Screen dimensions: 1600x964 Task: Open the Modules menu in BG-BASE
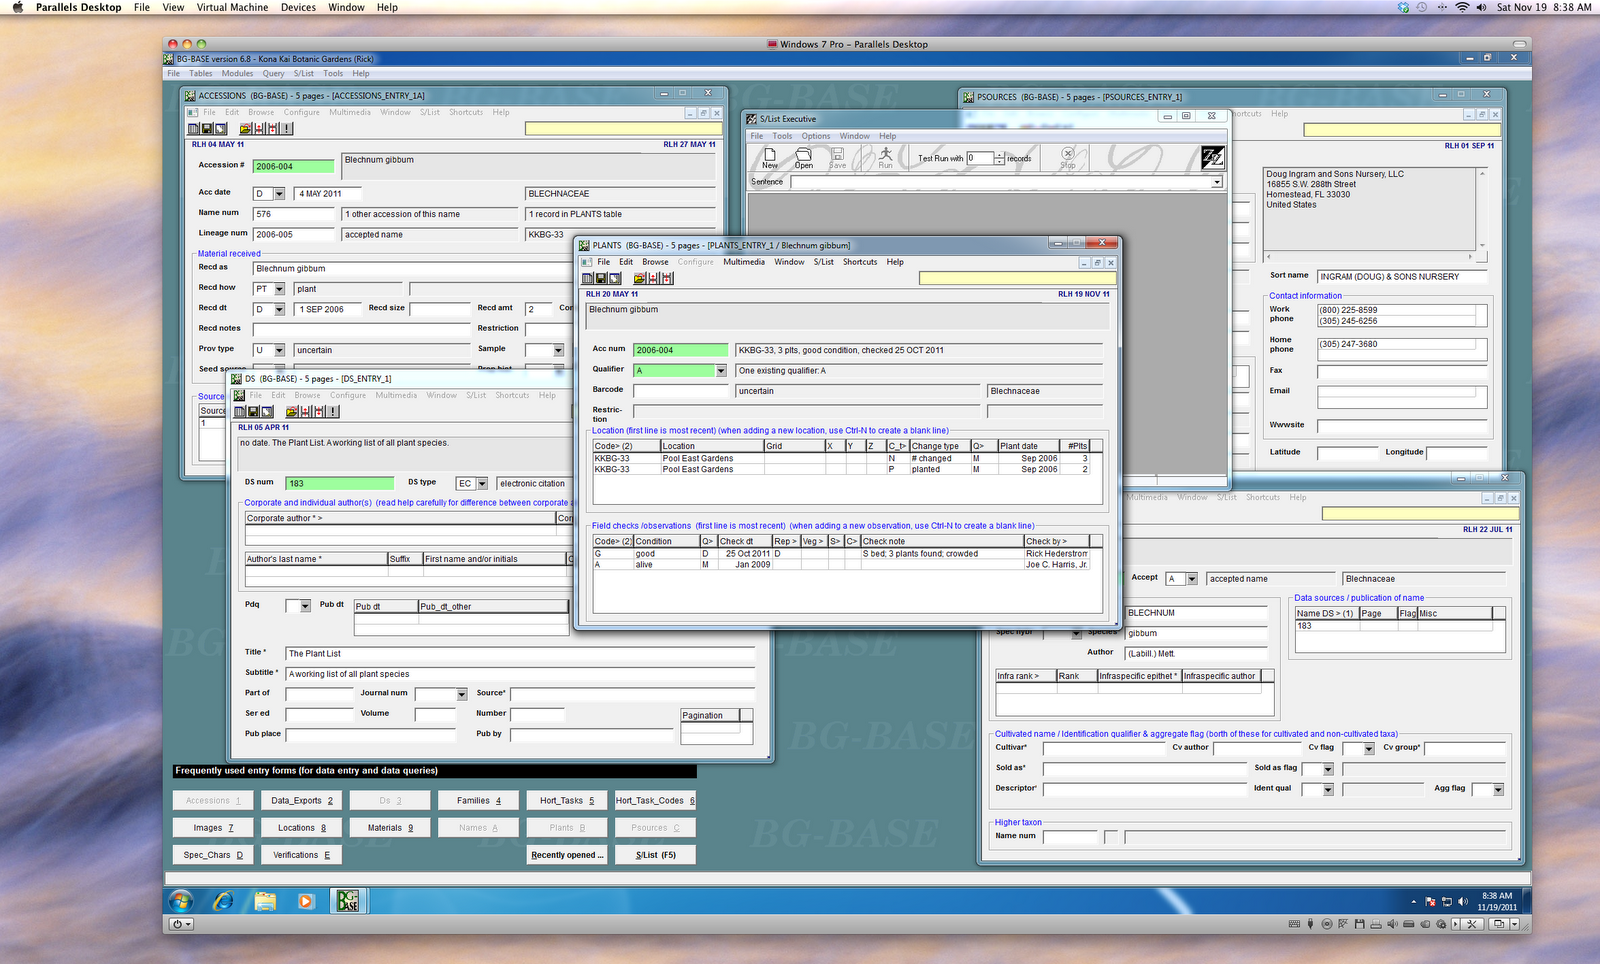pos(237,73)
